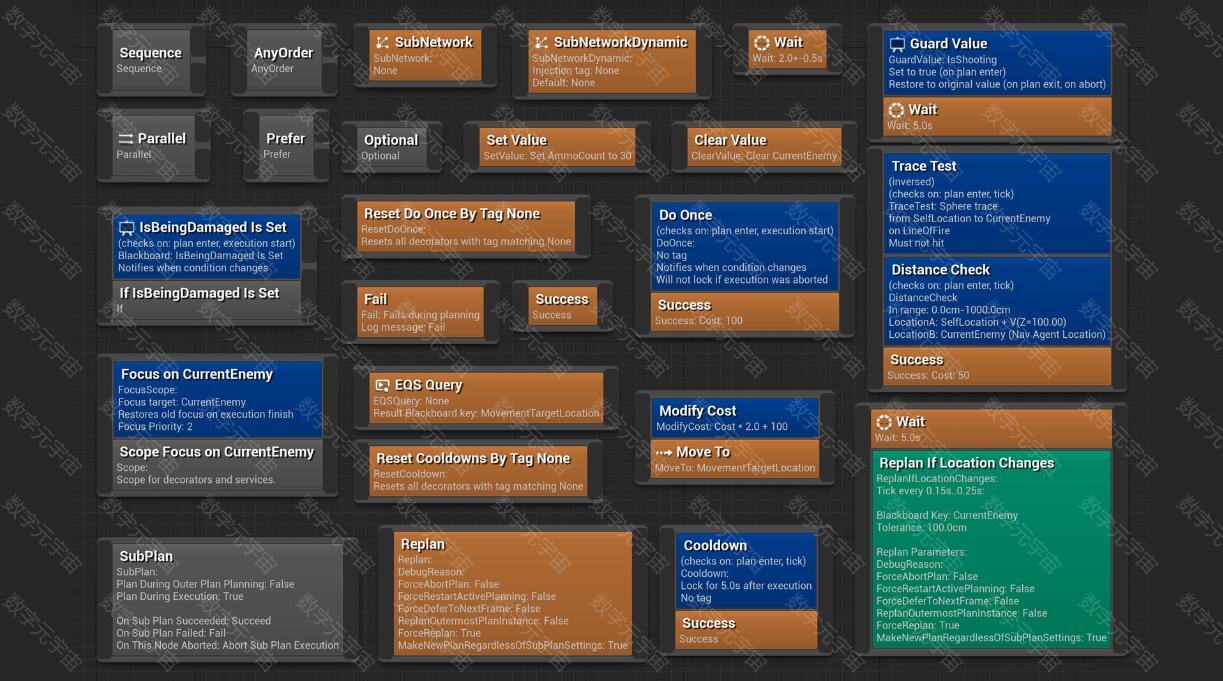Click the SubNetwork node's branch icon
1223x681 pixels.
381,43
